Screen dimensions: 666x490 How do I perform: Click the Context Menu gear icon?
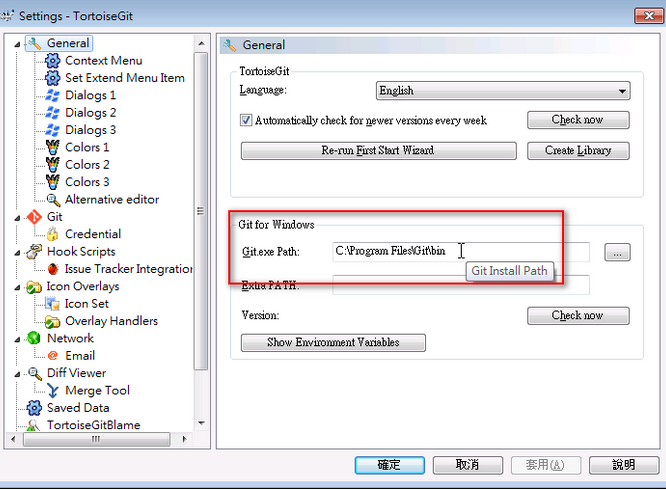click(x=53, y=61)
